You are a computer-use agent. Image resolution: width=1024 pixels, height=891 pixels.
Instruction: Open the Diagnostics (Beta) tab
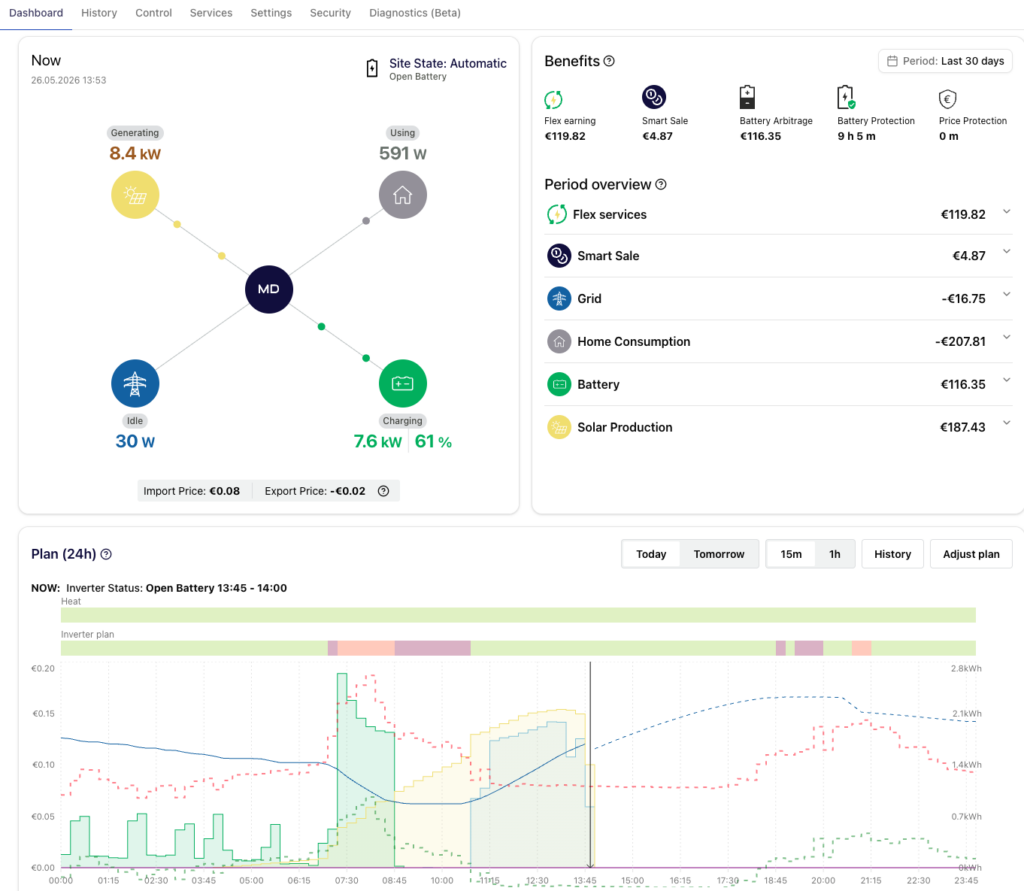coord(415,13)
